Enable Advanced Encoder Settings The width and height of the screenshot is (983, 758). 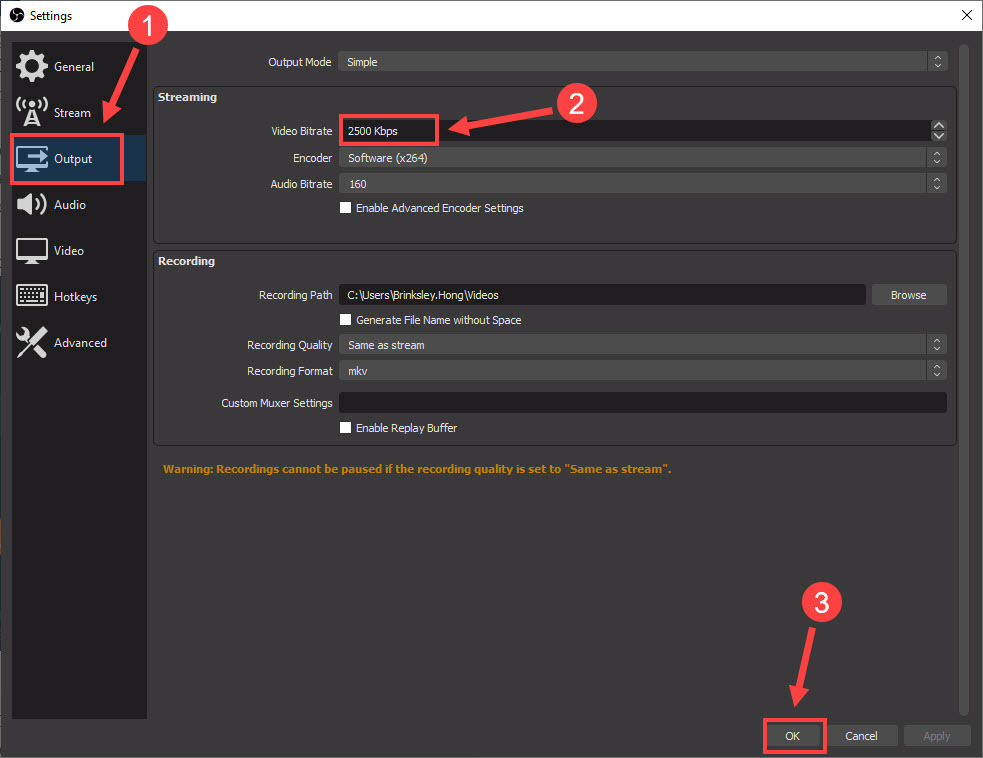click(x=346, y=207)
